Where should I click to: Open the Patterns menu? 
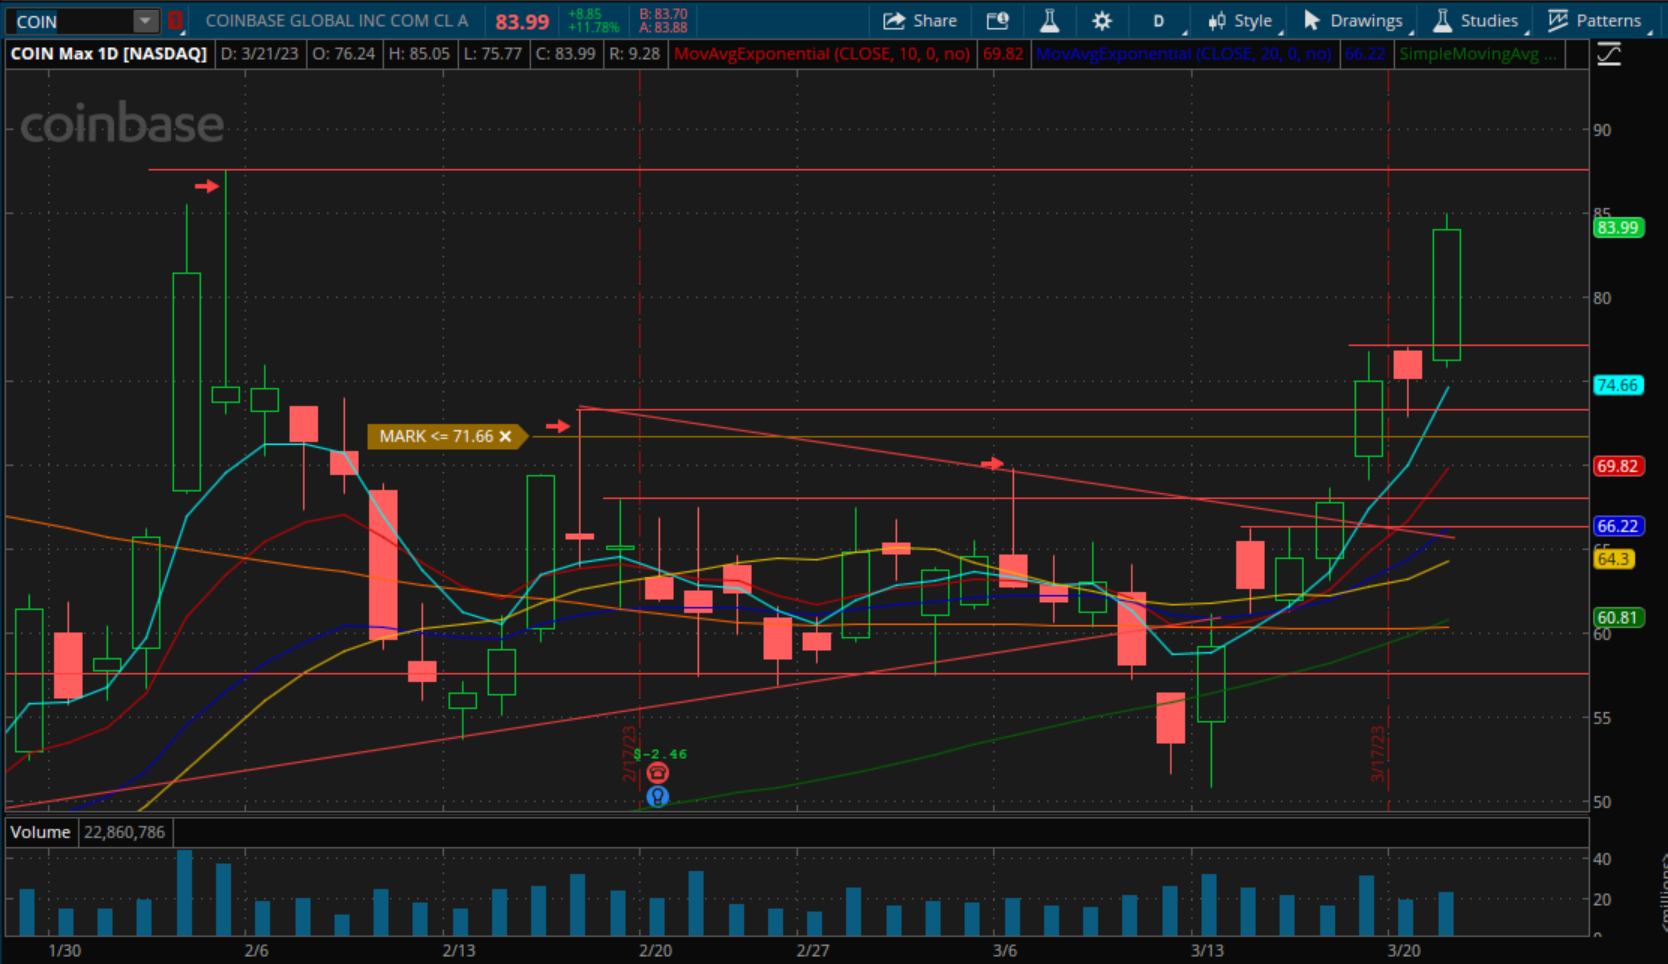[1595, 21]
